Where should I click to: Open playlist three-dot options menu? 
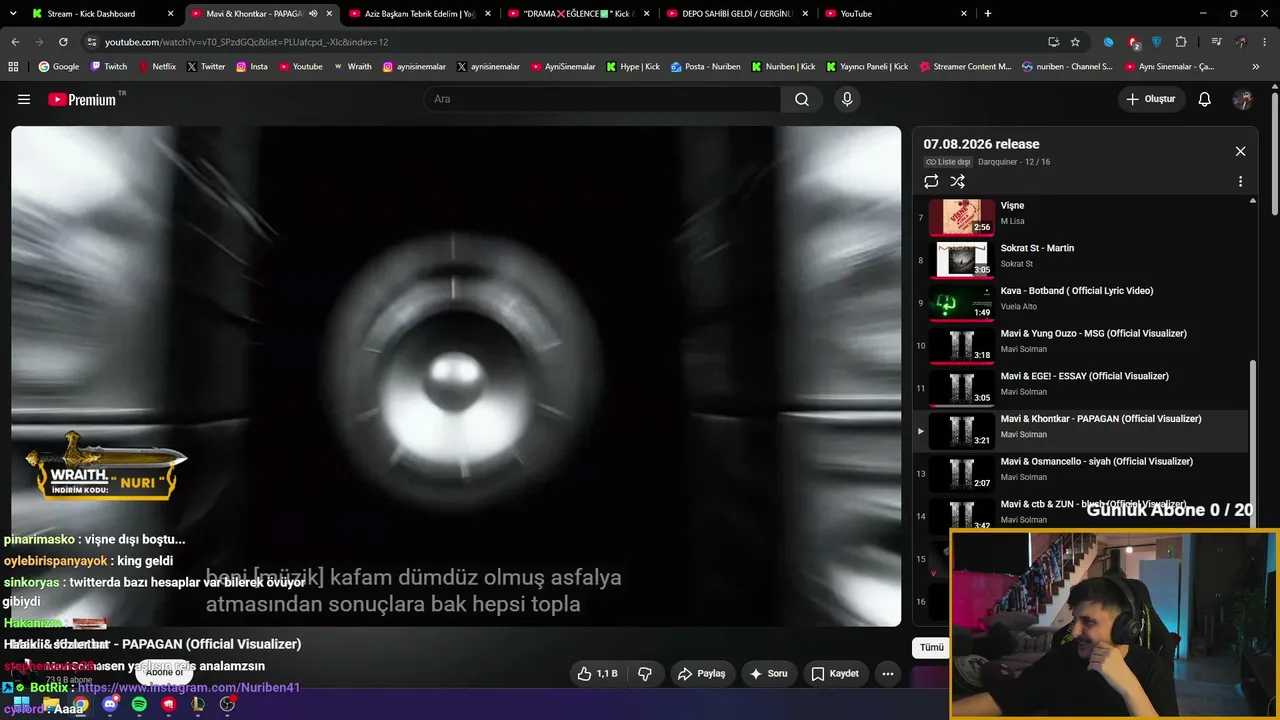(x=1240, y=182)
